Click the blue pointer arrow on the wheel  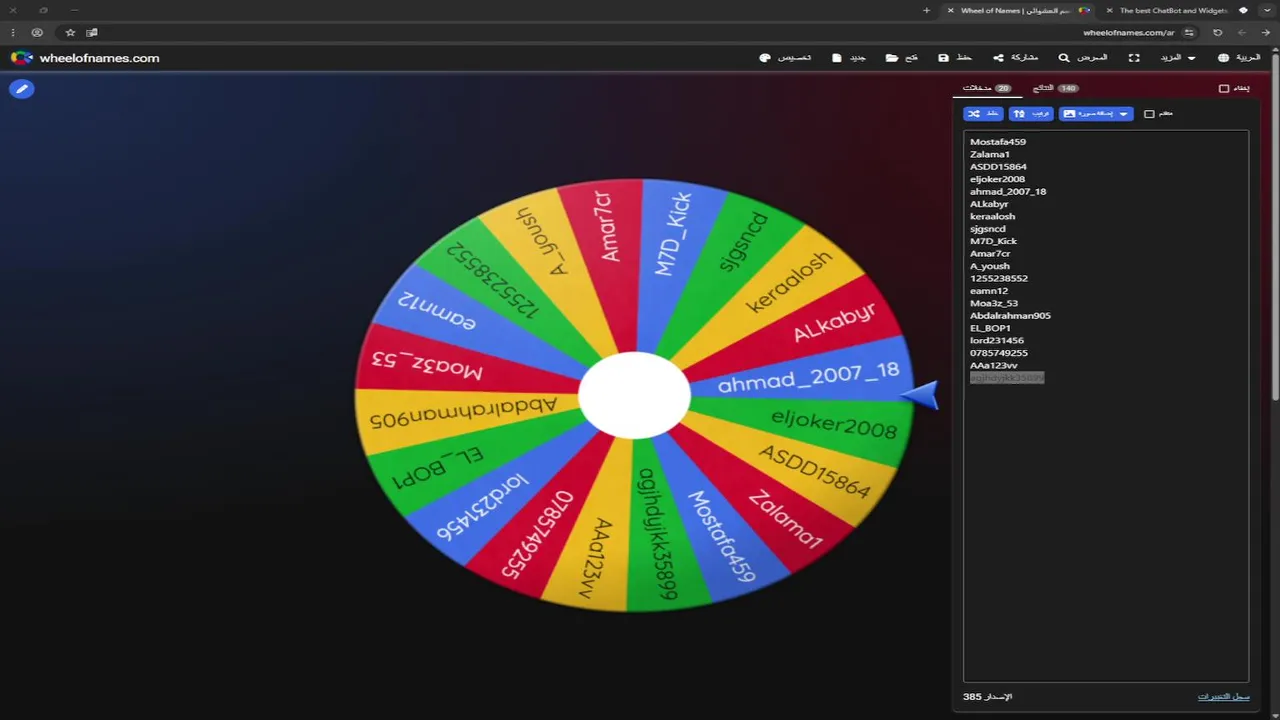click(920, 394)
